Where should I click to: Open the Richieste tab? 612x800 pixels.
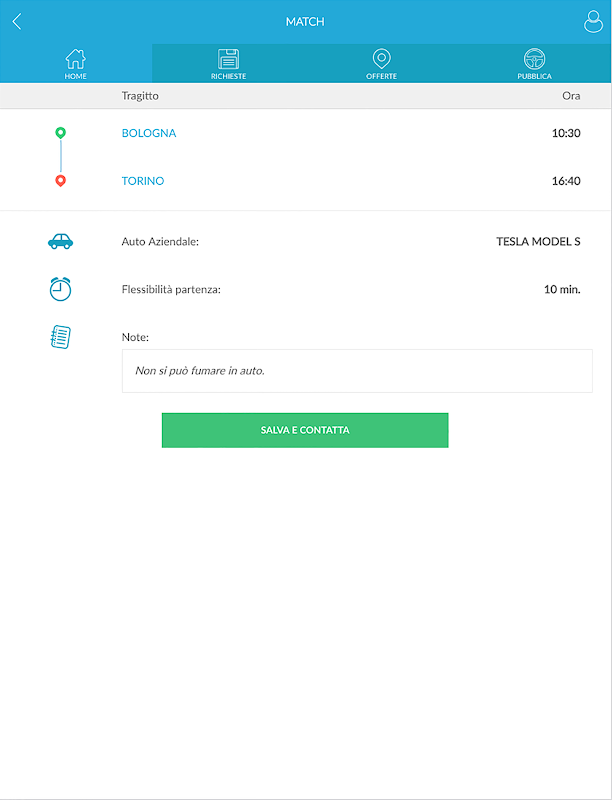point(228,64)
